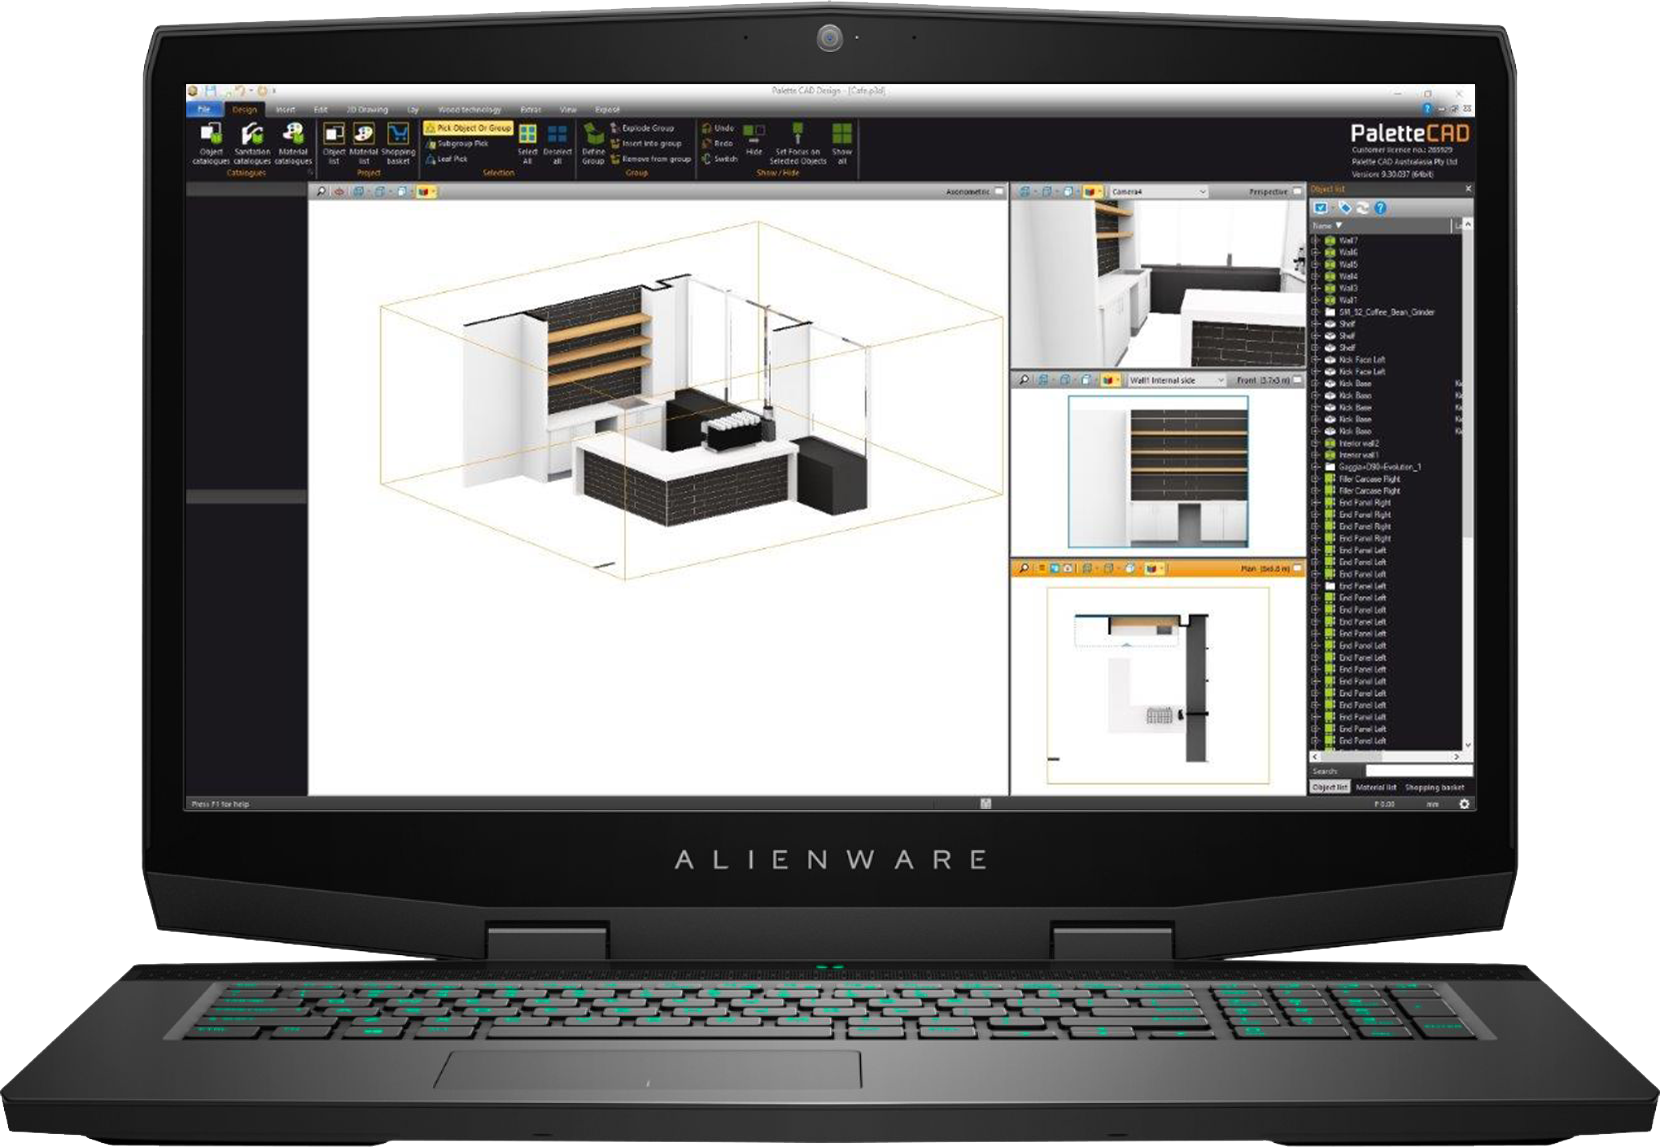Click the tag icon in Object list toolbar
Image resolution: width=1660 pixels, height=1147 pixels.
[1345, 208]
